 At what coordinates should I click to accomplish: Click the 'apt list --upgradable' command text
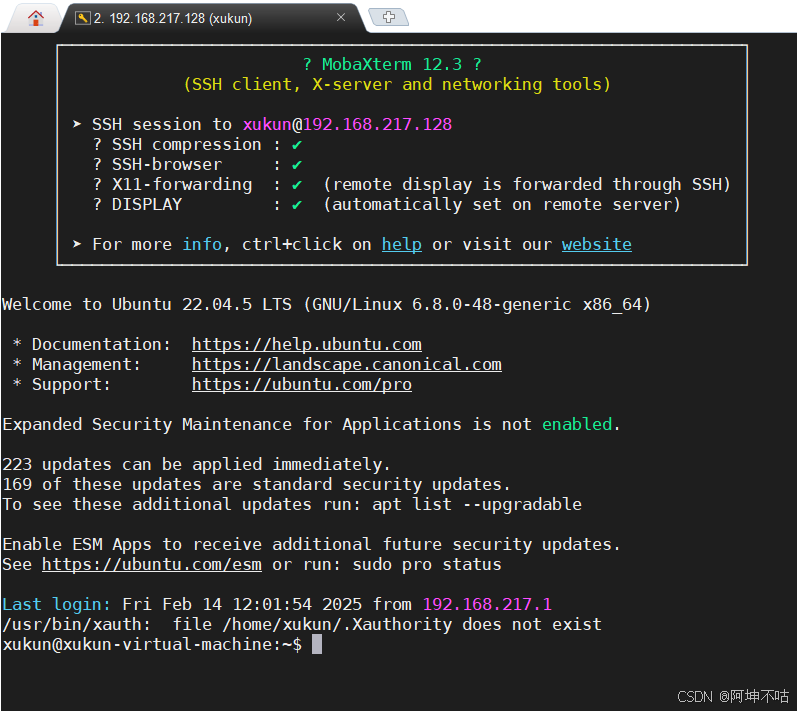click(x=477, y=505)
